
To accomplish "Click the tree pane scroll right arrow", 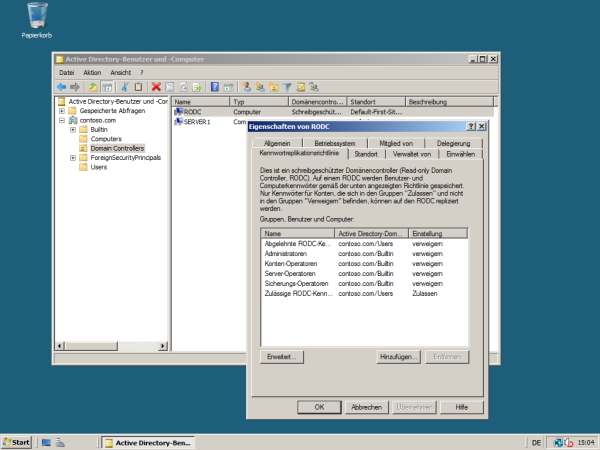I will coord(163,346).
